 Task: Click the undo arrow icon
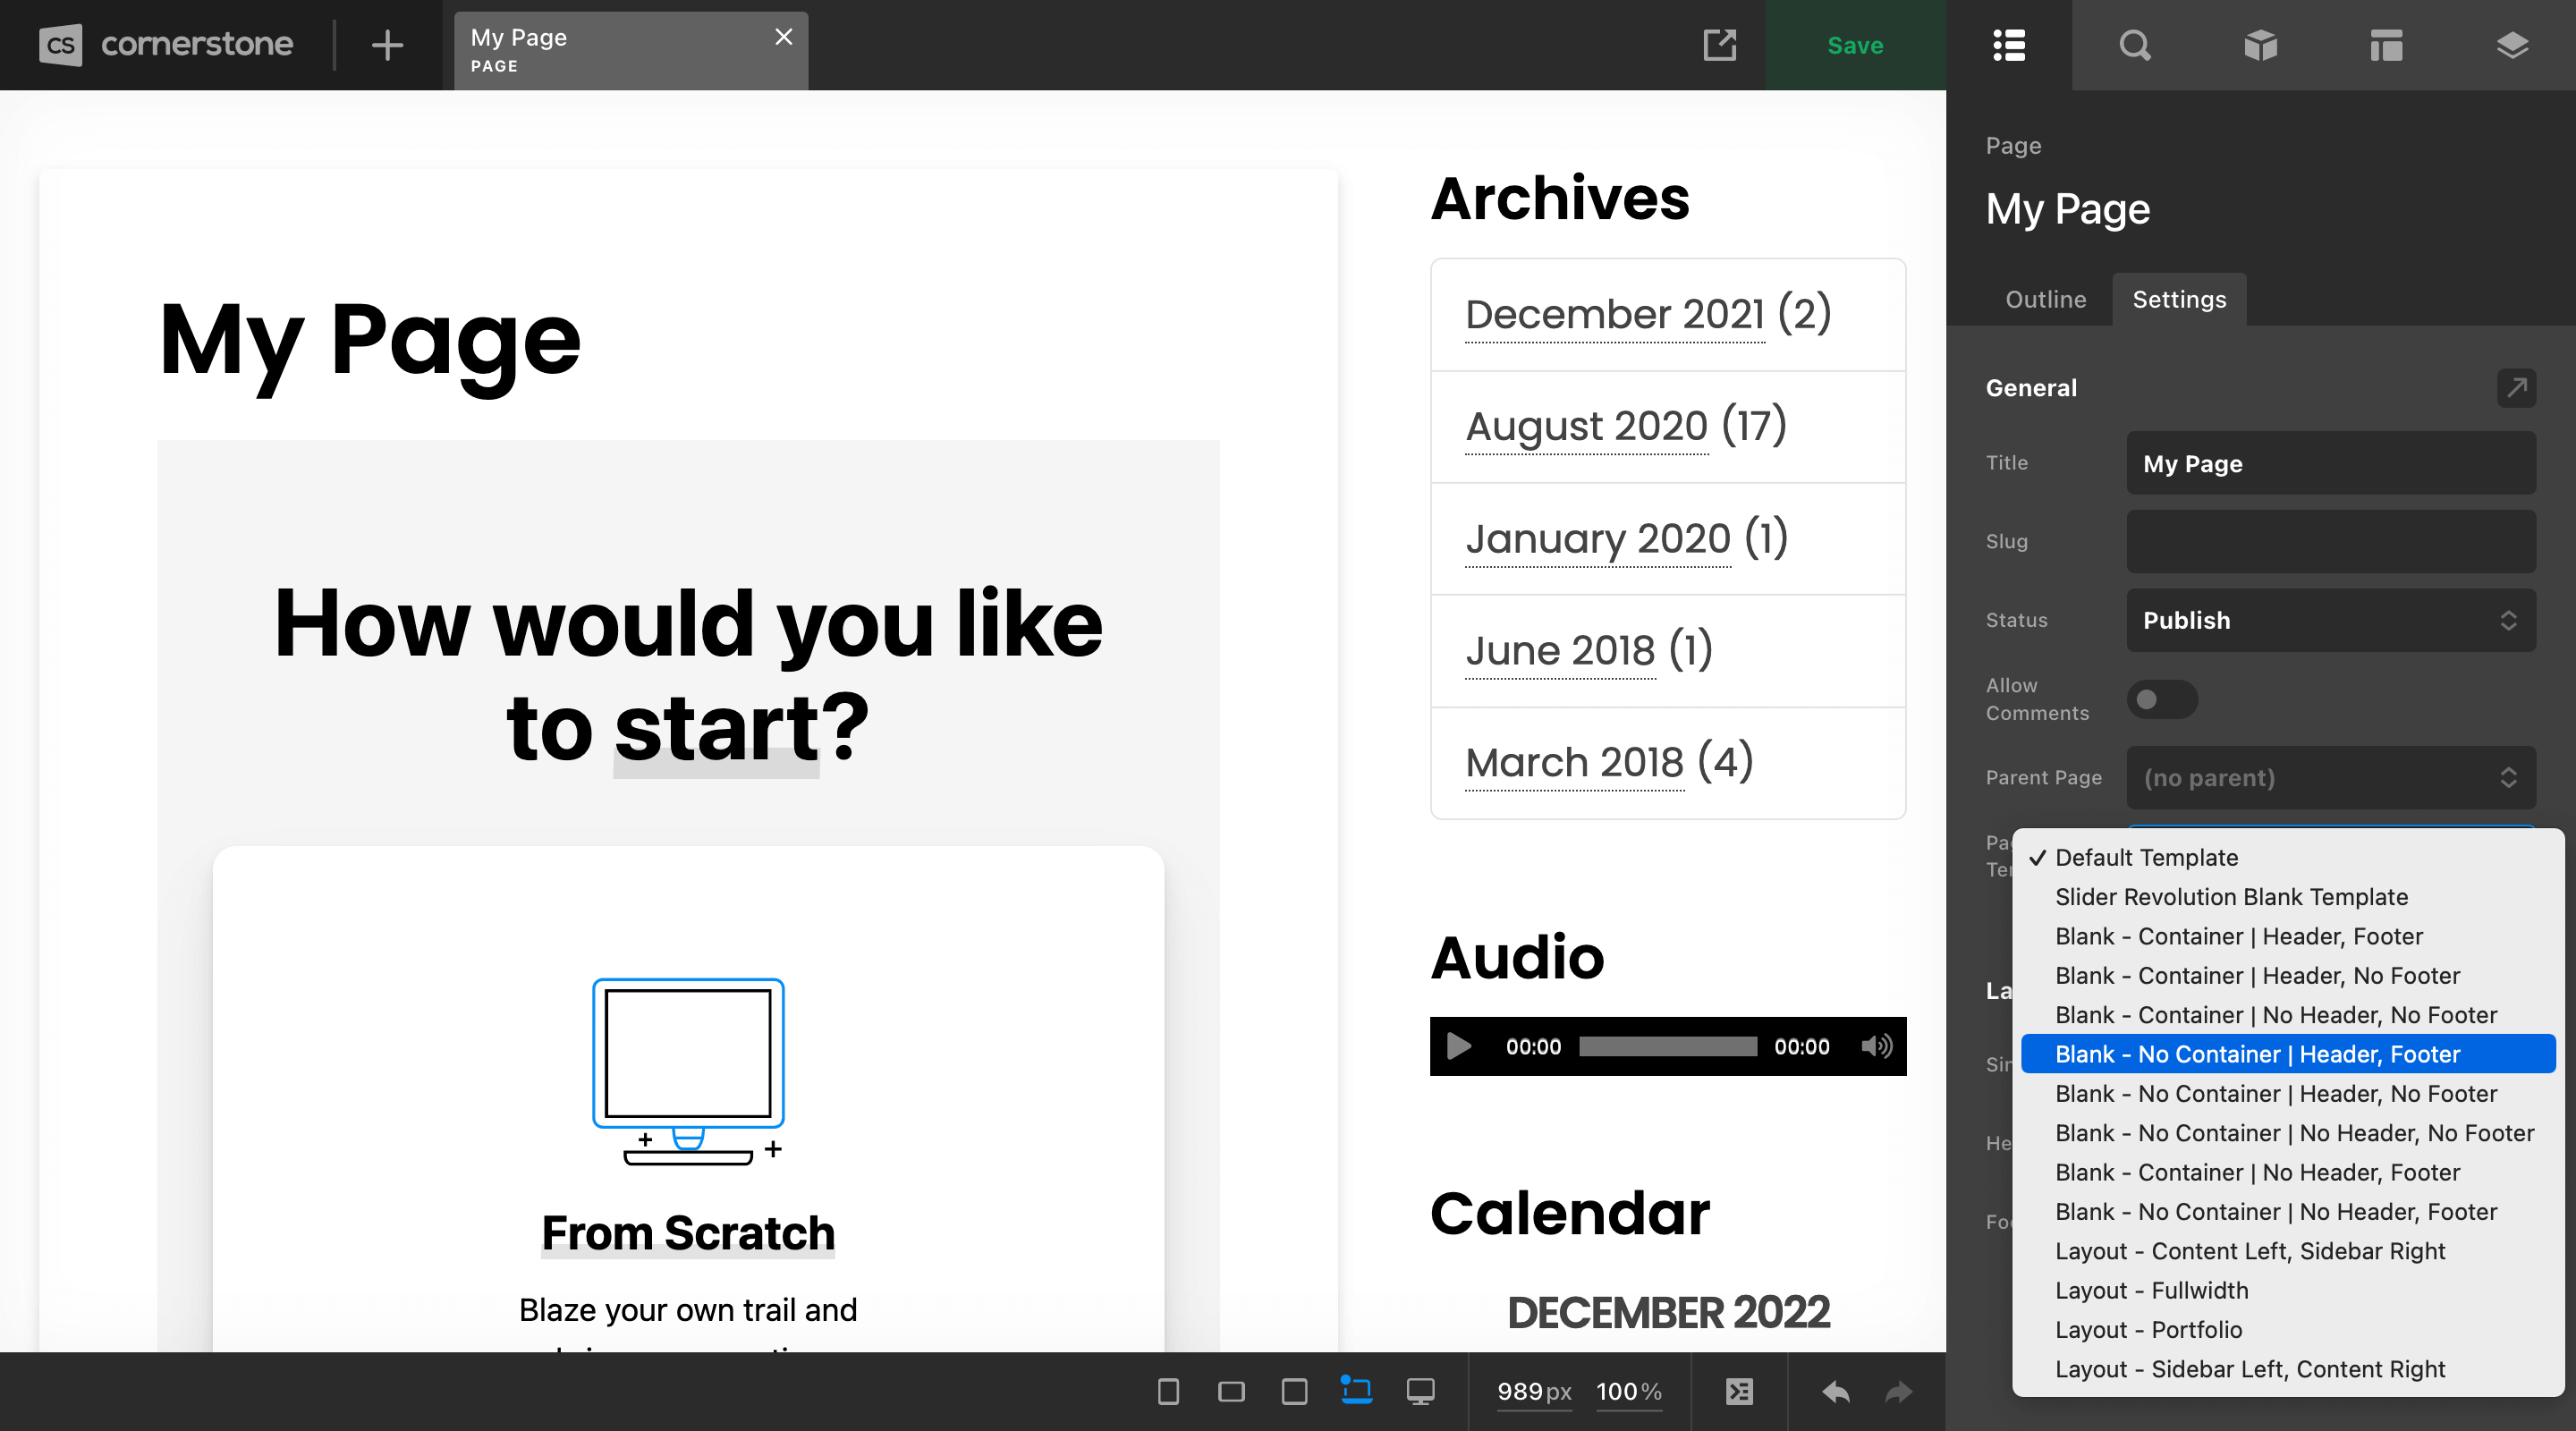pos(1836,1391)
